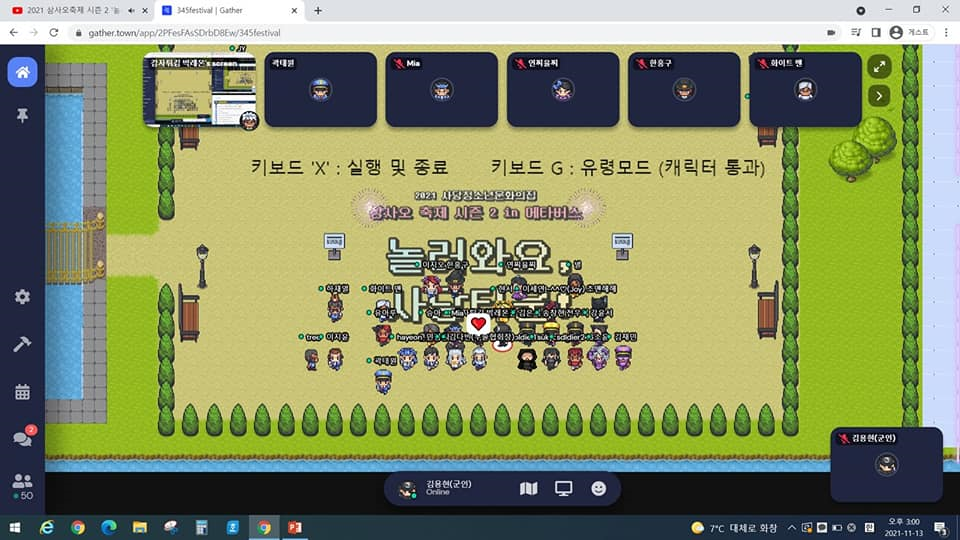Click own video tile 김용현(군인)

[886, 465]
